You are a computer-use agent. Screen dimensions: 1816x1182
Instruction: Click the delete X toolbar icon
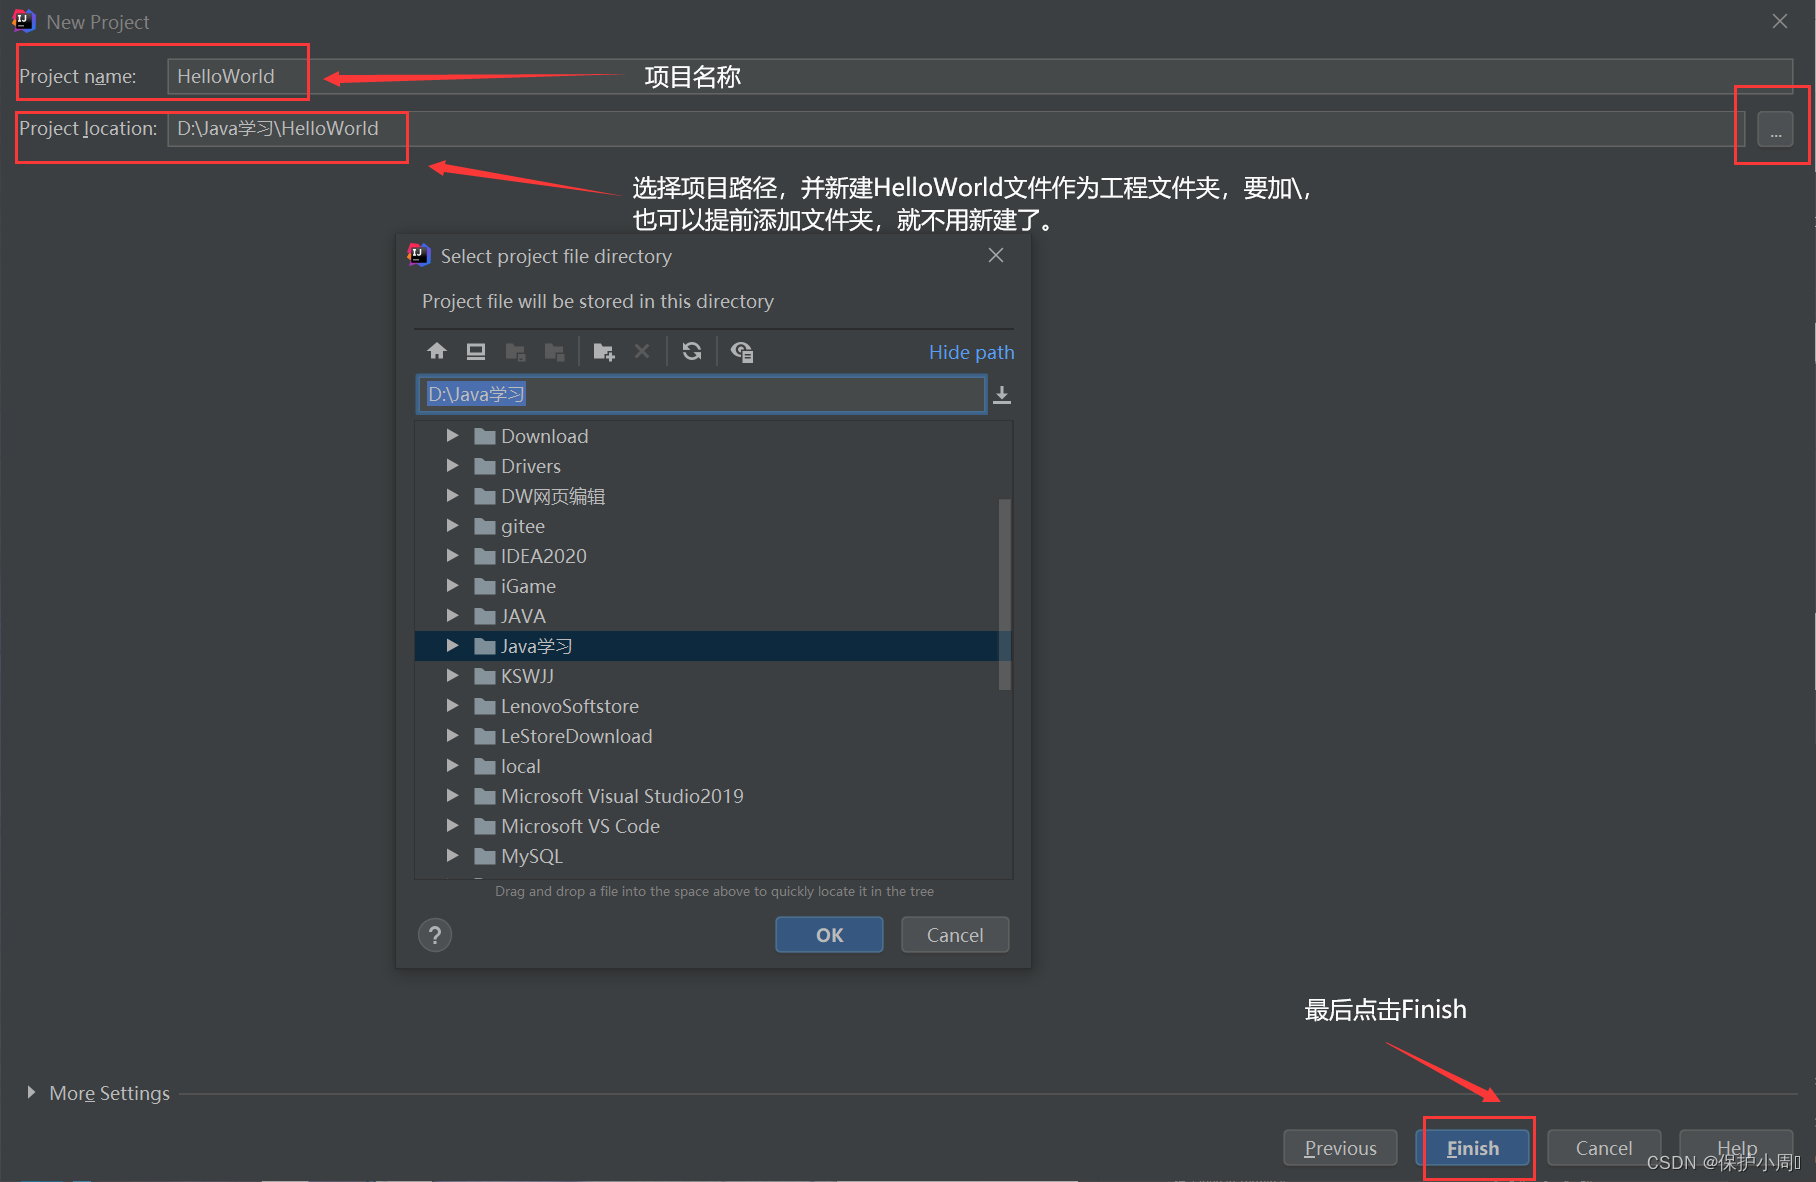[642, 351]
